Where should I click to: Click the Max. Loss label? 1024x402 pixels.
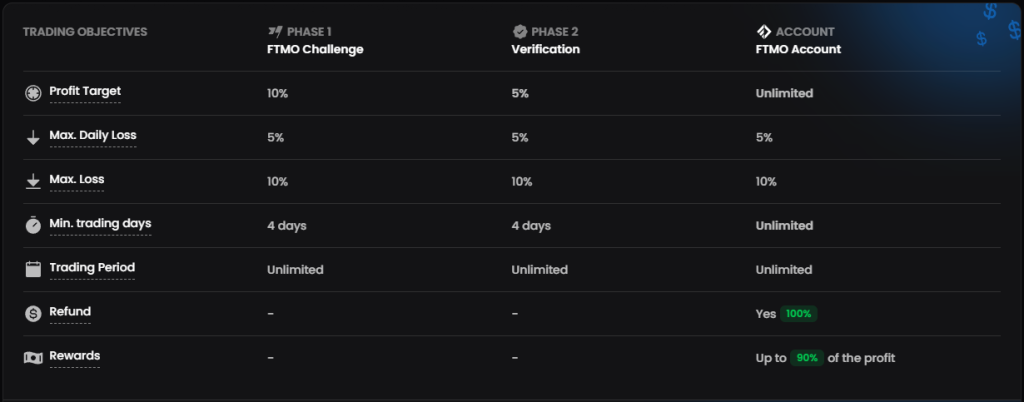[77, 179]
